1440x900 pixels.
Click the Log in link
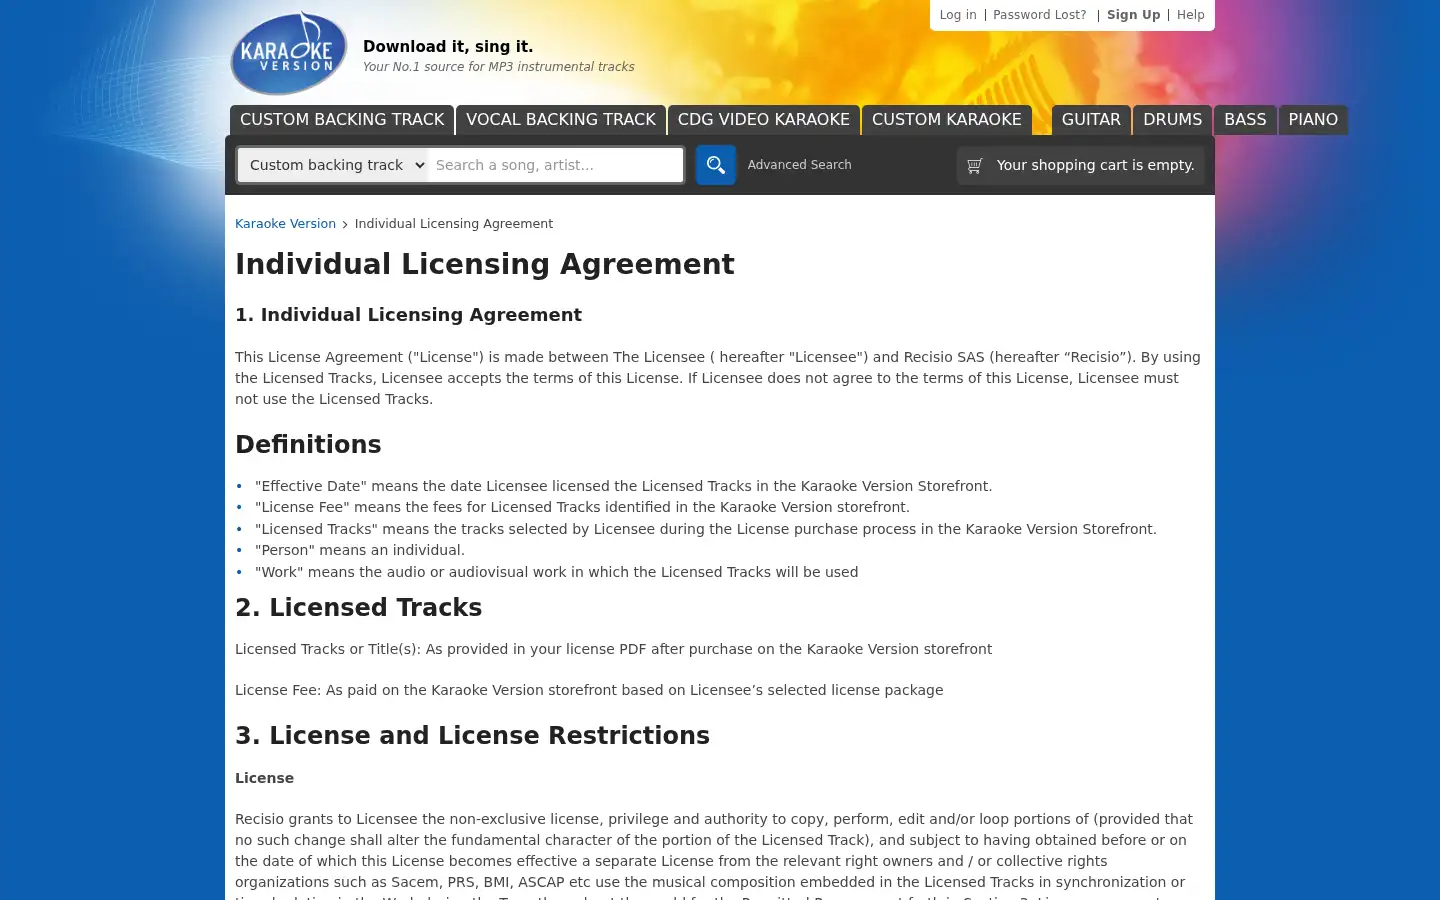click(x=958, y=15)
